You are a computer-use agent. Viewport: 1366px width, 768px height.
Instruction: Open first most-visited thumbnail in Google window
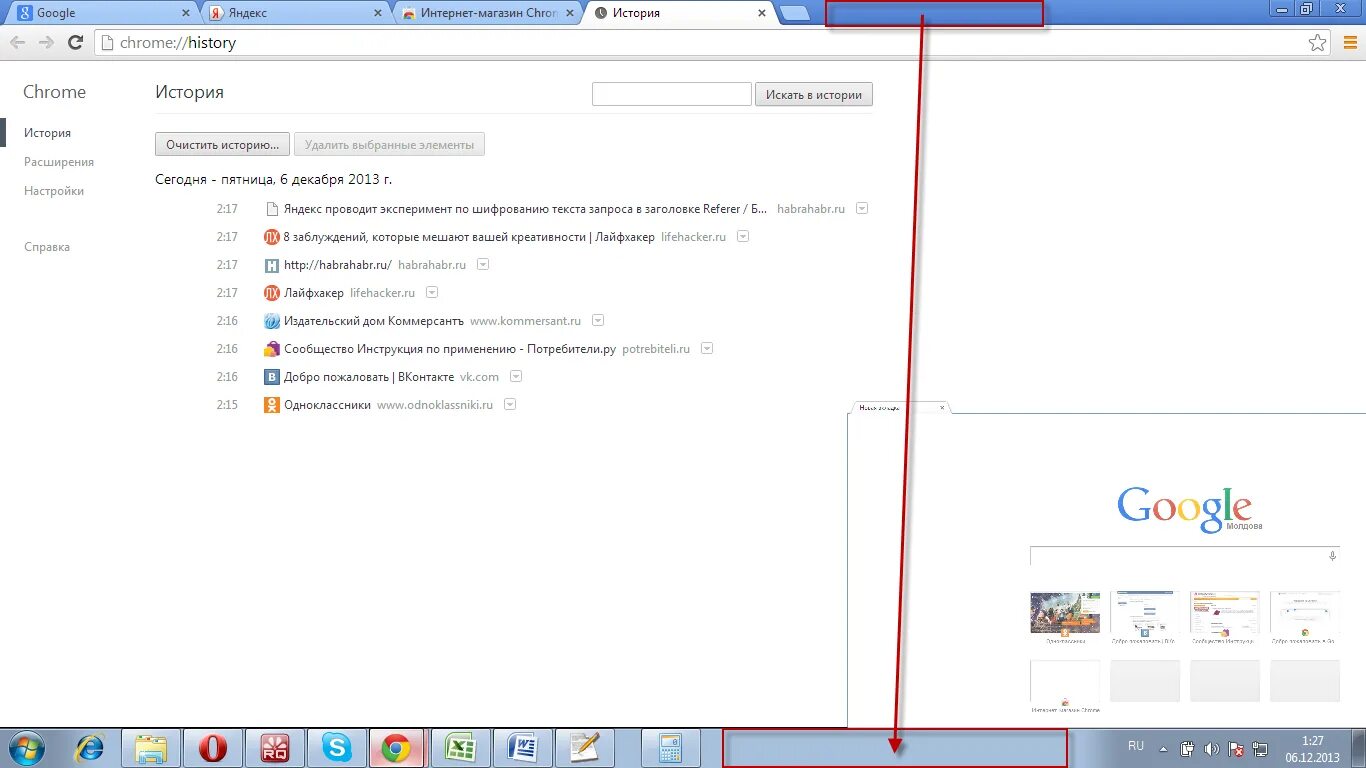[1065, 613]
